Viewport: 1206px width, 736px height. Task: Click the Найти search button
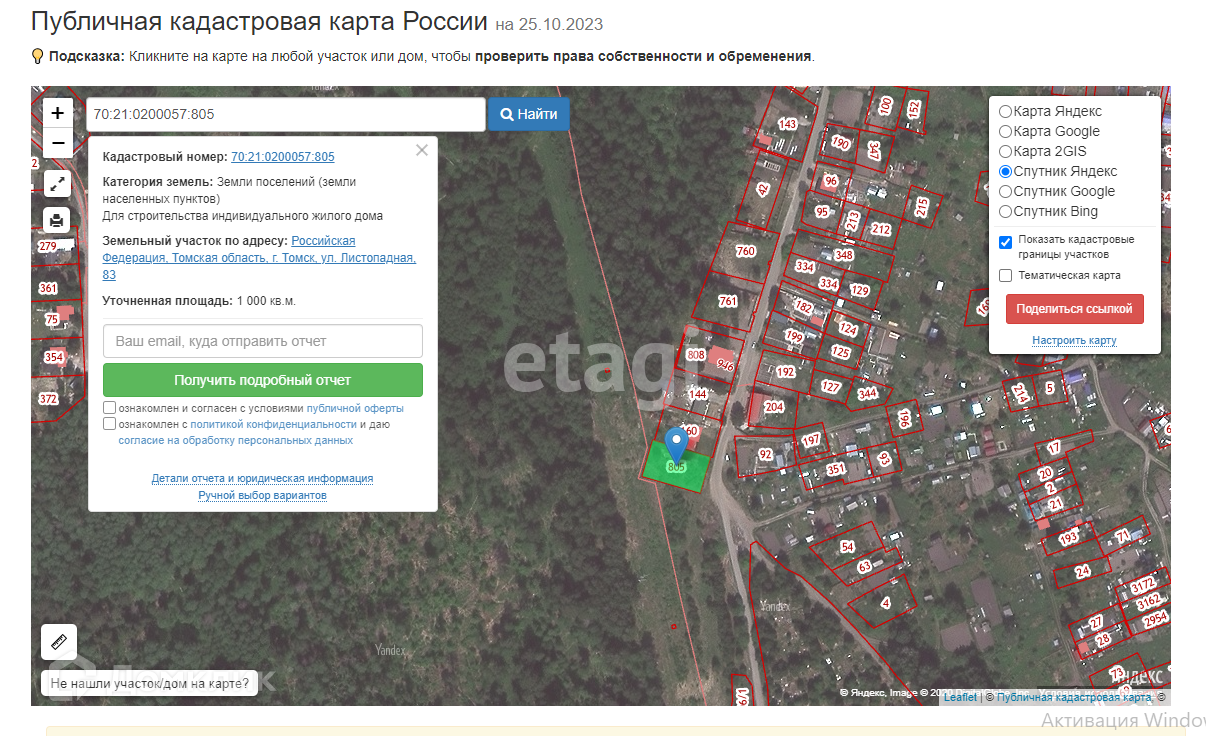click(x=529, y=114)
